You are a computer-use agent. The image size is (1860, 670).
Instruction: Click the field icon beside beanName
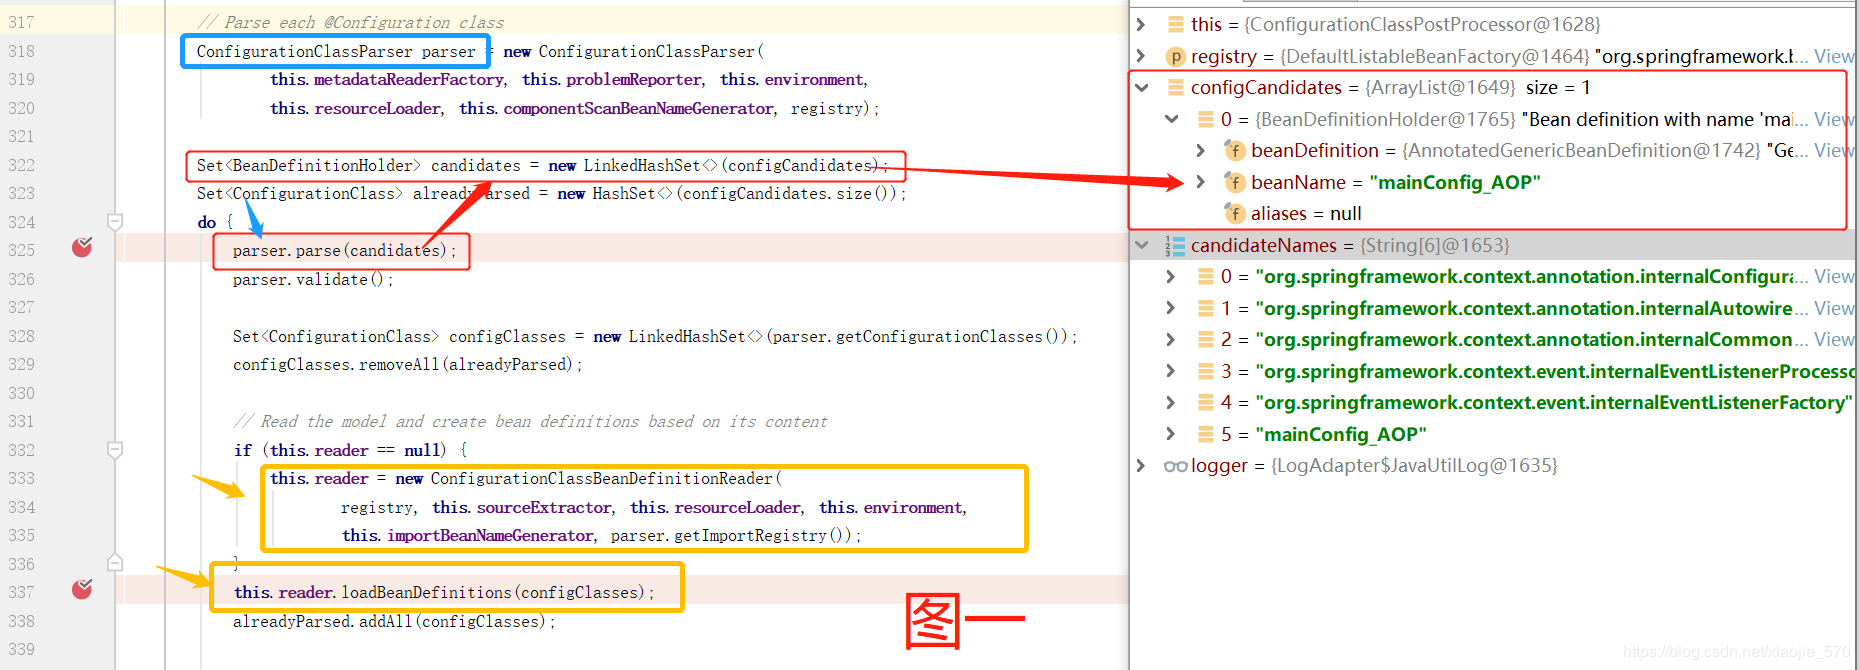pos(1235,182)
